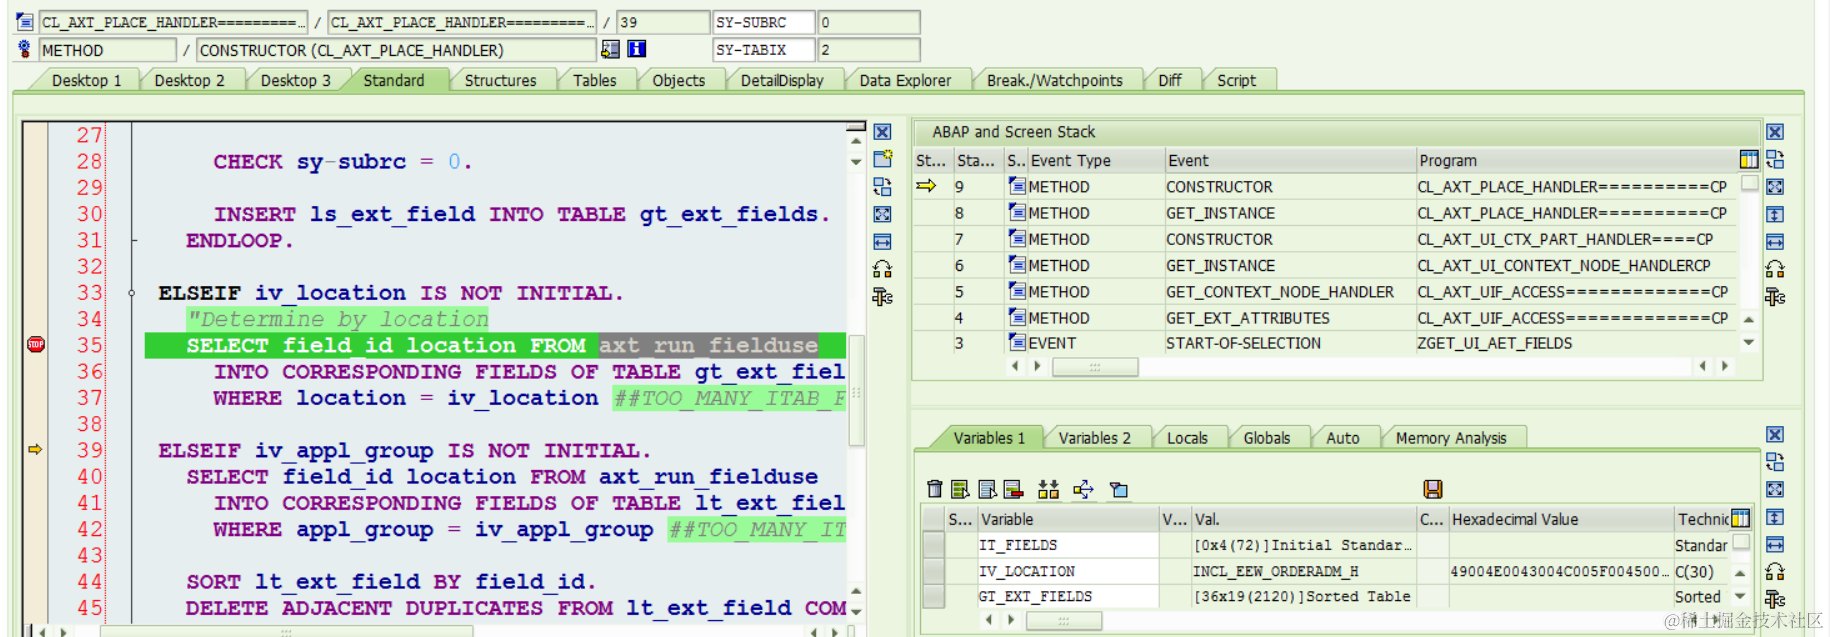The height and width of the screenshot is (637, 1830).
Task: Click the swap tool icon beside Variables panel
Action: (1775, 462)
